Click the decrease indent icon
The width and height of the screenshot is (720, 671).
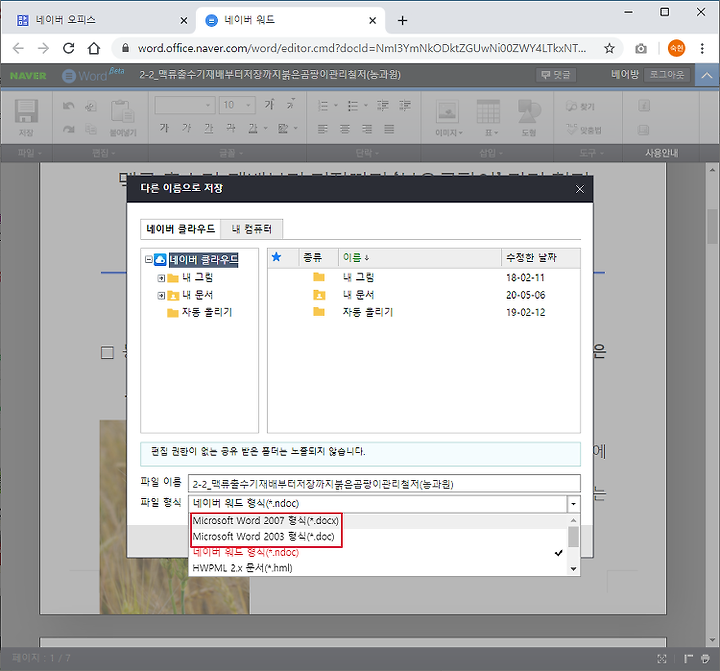point(383,106)
